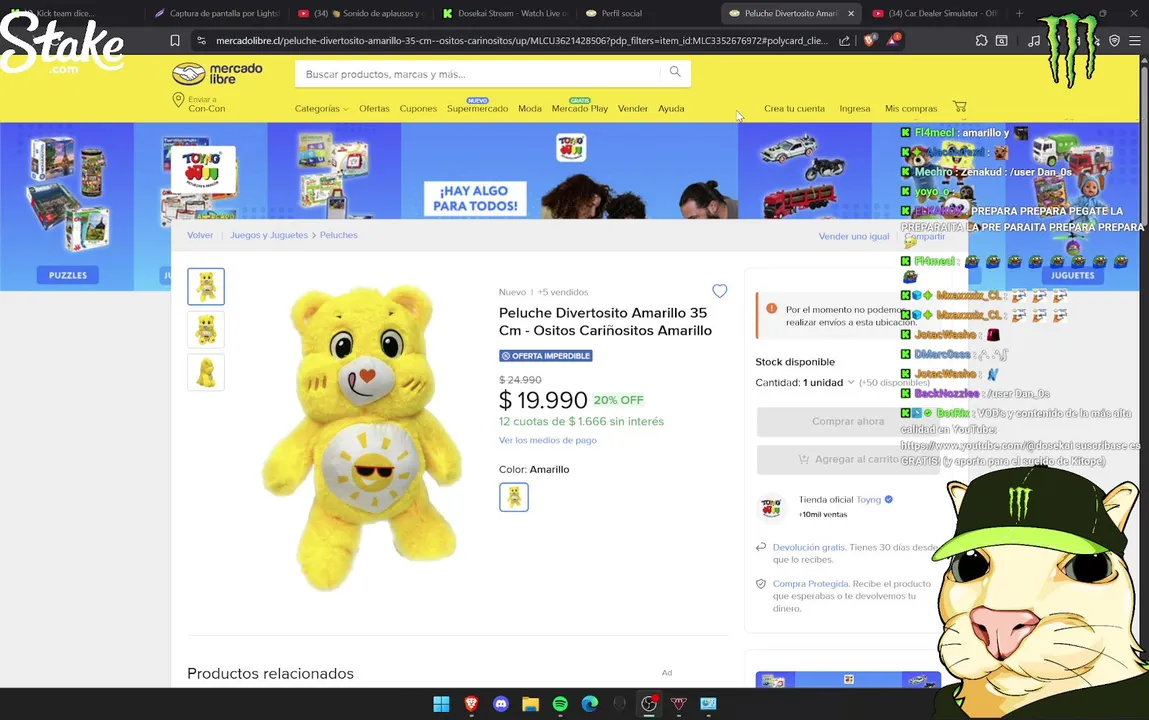Click the Mercado Libre logo

(x=217, y=73)
